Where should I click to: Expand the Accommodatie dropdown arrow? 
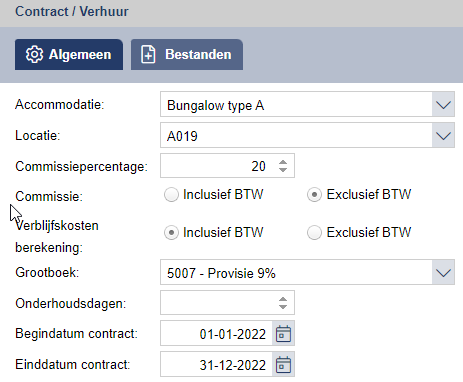click(443, 105)
